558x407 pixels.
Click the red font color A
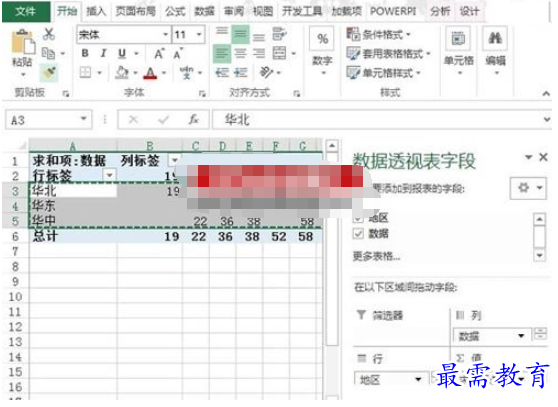151,73
